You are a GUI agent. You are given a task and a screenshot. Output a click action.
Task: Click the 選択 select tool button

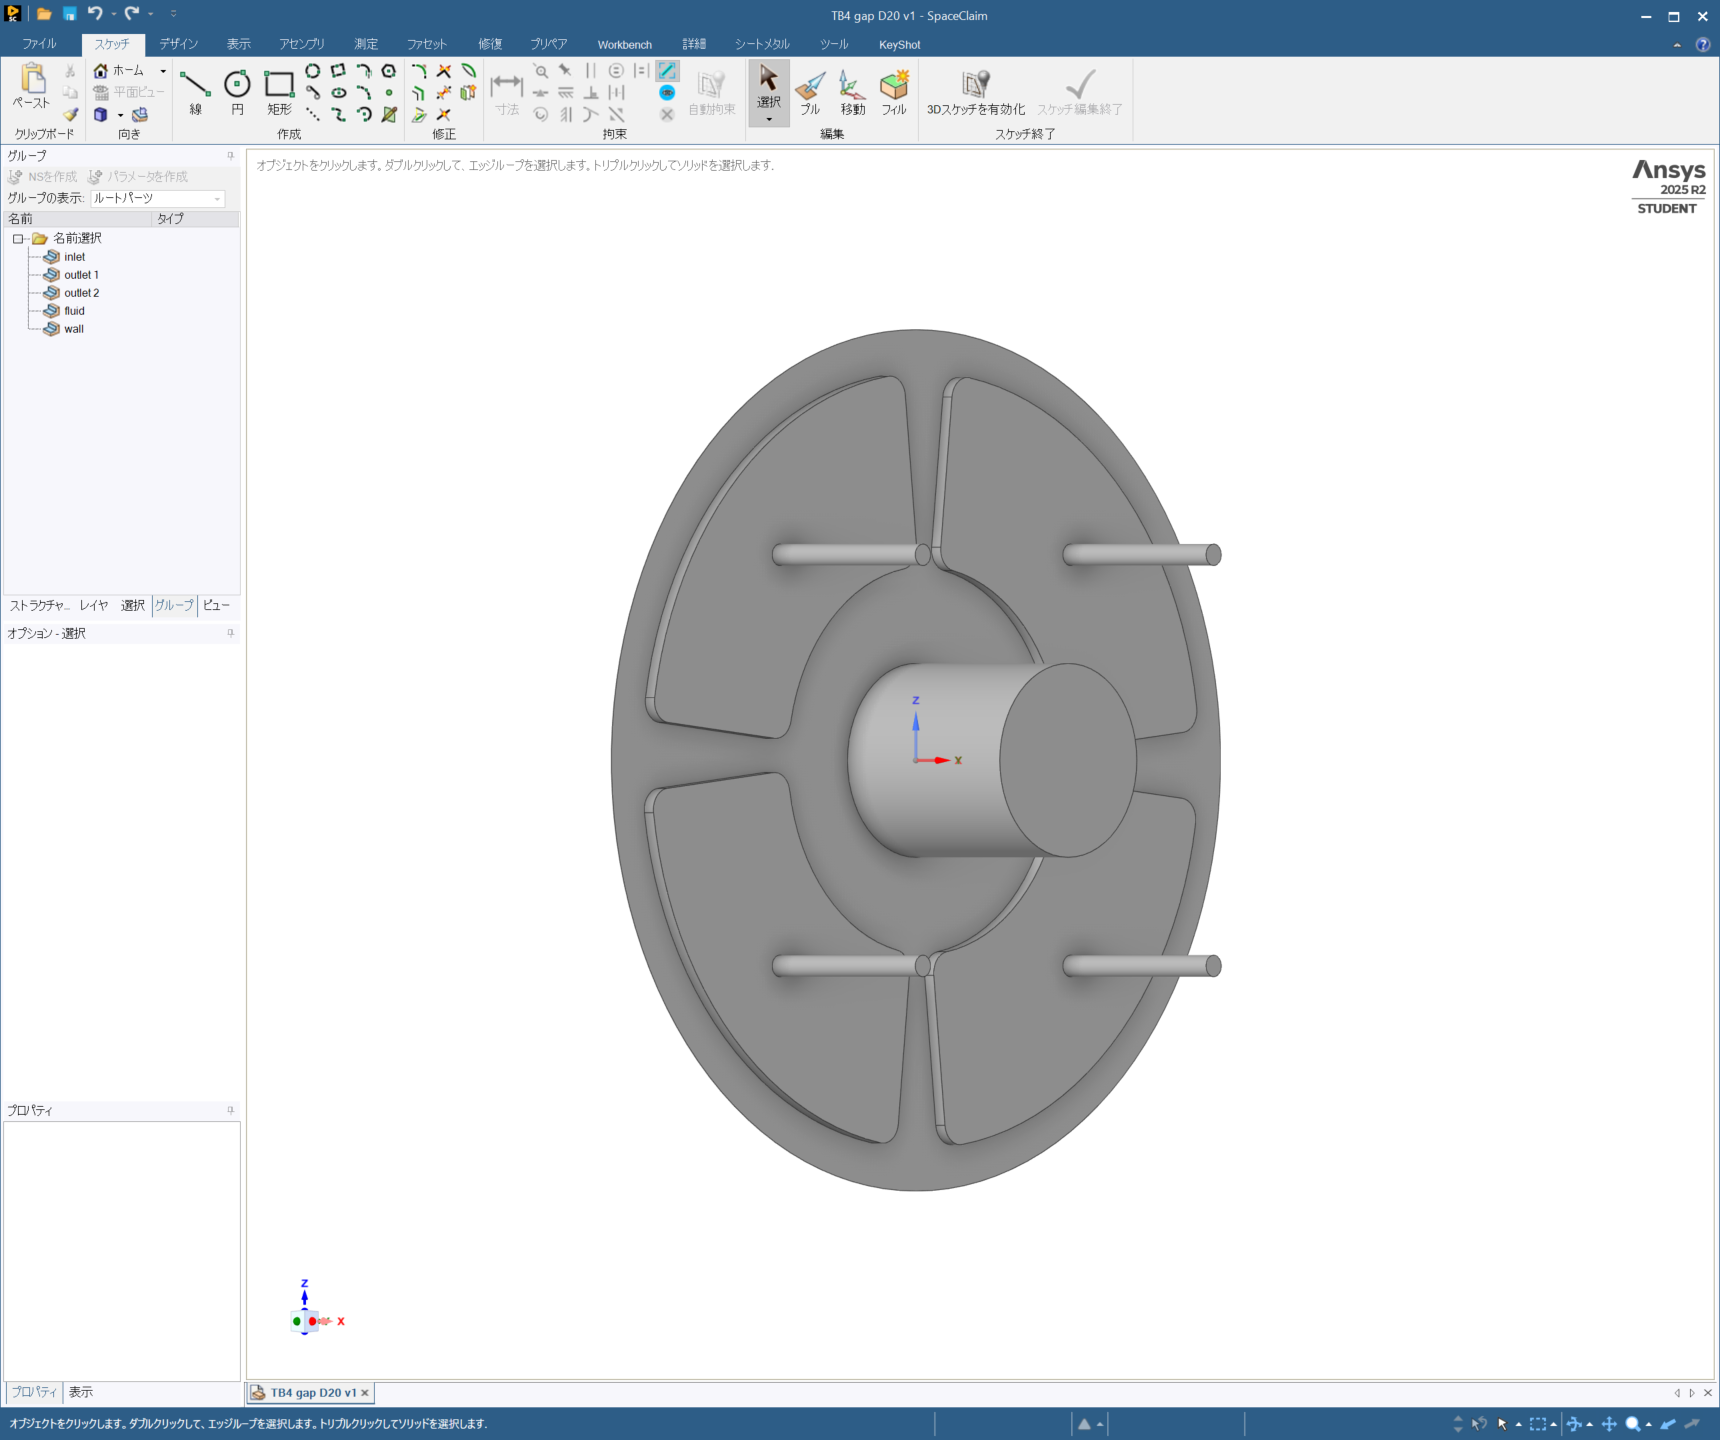click(x=768, y=86)
